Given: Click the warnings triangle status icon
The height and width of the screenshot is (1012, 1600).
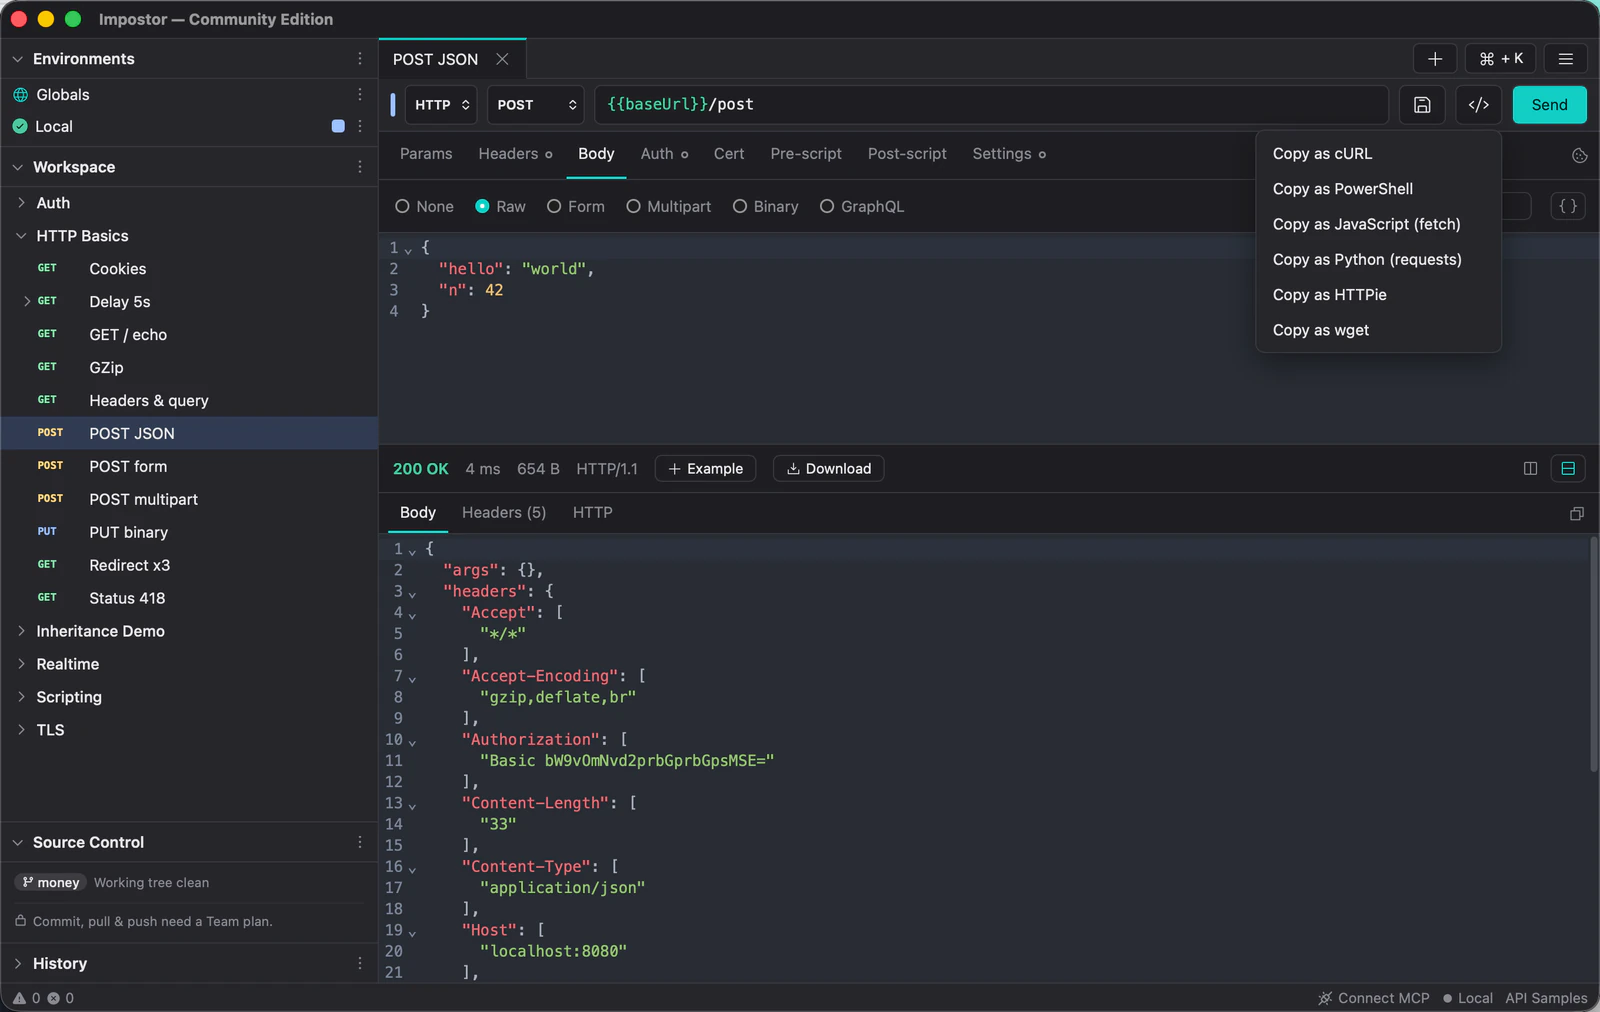Looking at the screenshot, I should coord(19,998).
